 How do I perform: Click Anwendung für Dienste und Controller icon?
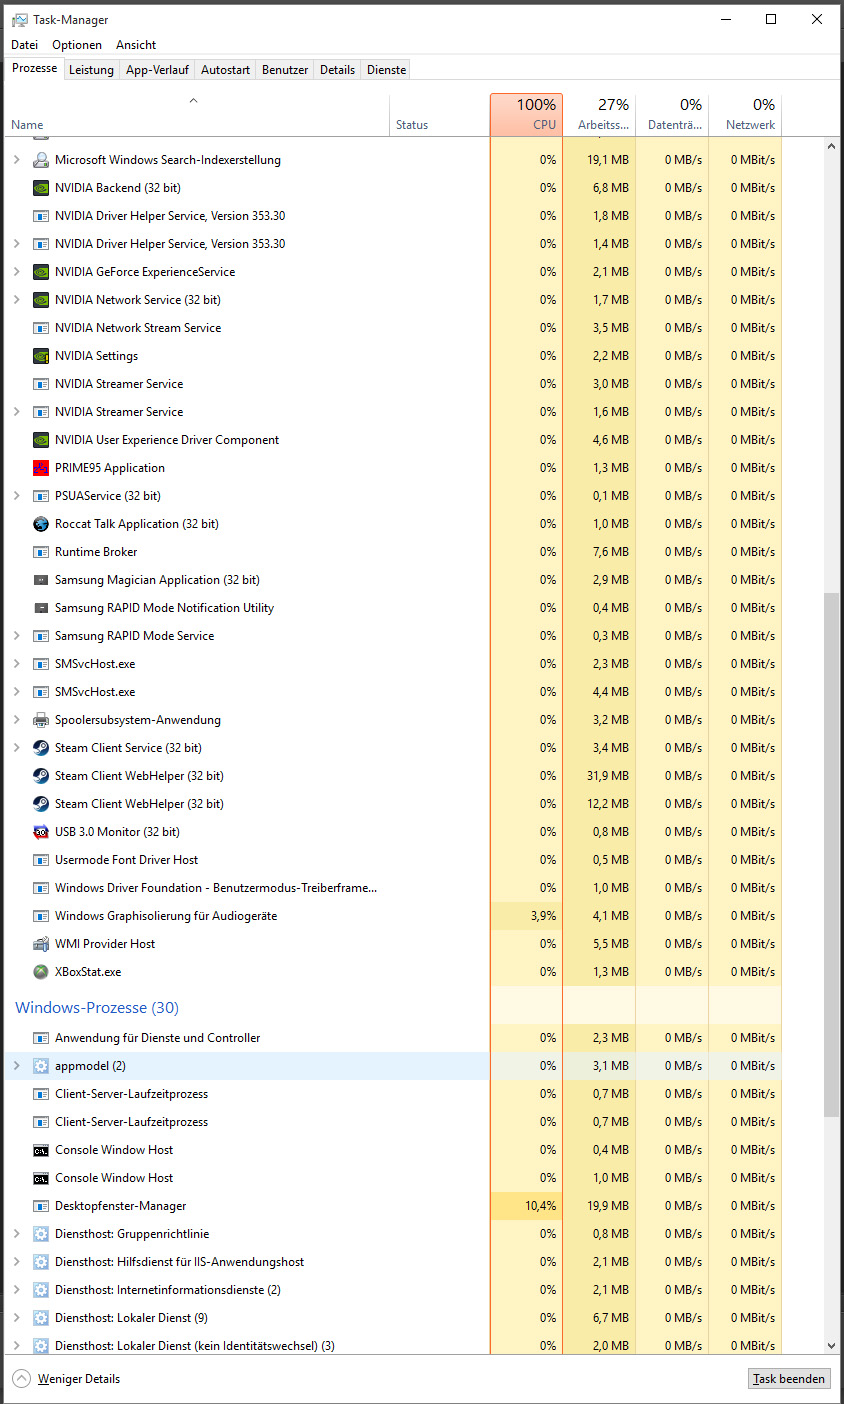(41, 1038)
